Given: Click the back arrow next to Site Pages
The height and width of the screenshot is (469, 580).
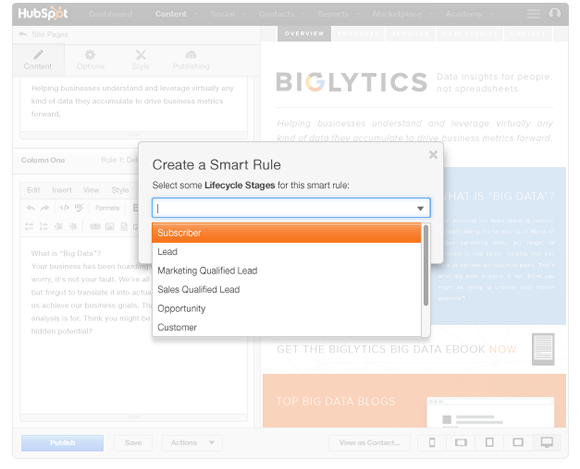Looking at the screenshot, I should pyautogui.click(x=23, y=34).
